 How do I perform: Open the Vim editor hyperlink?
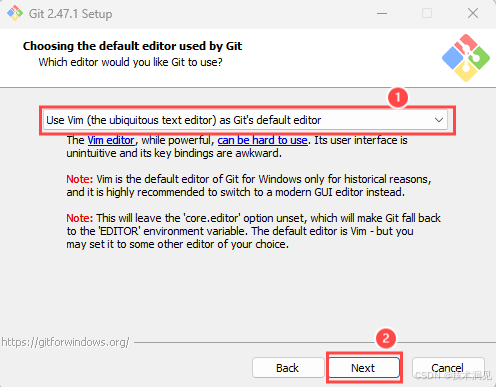[x=111, y=140]
